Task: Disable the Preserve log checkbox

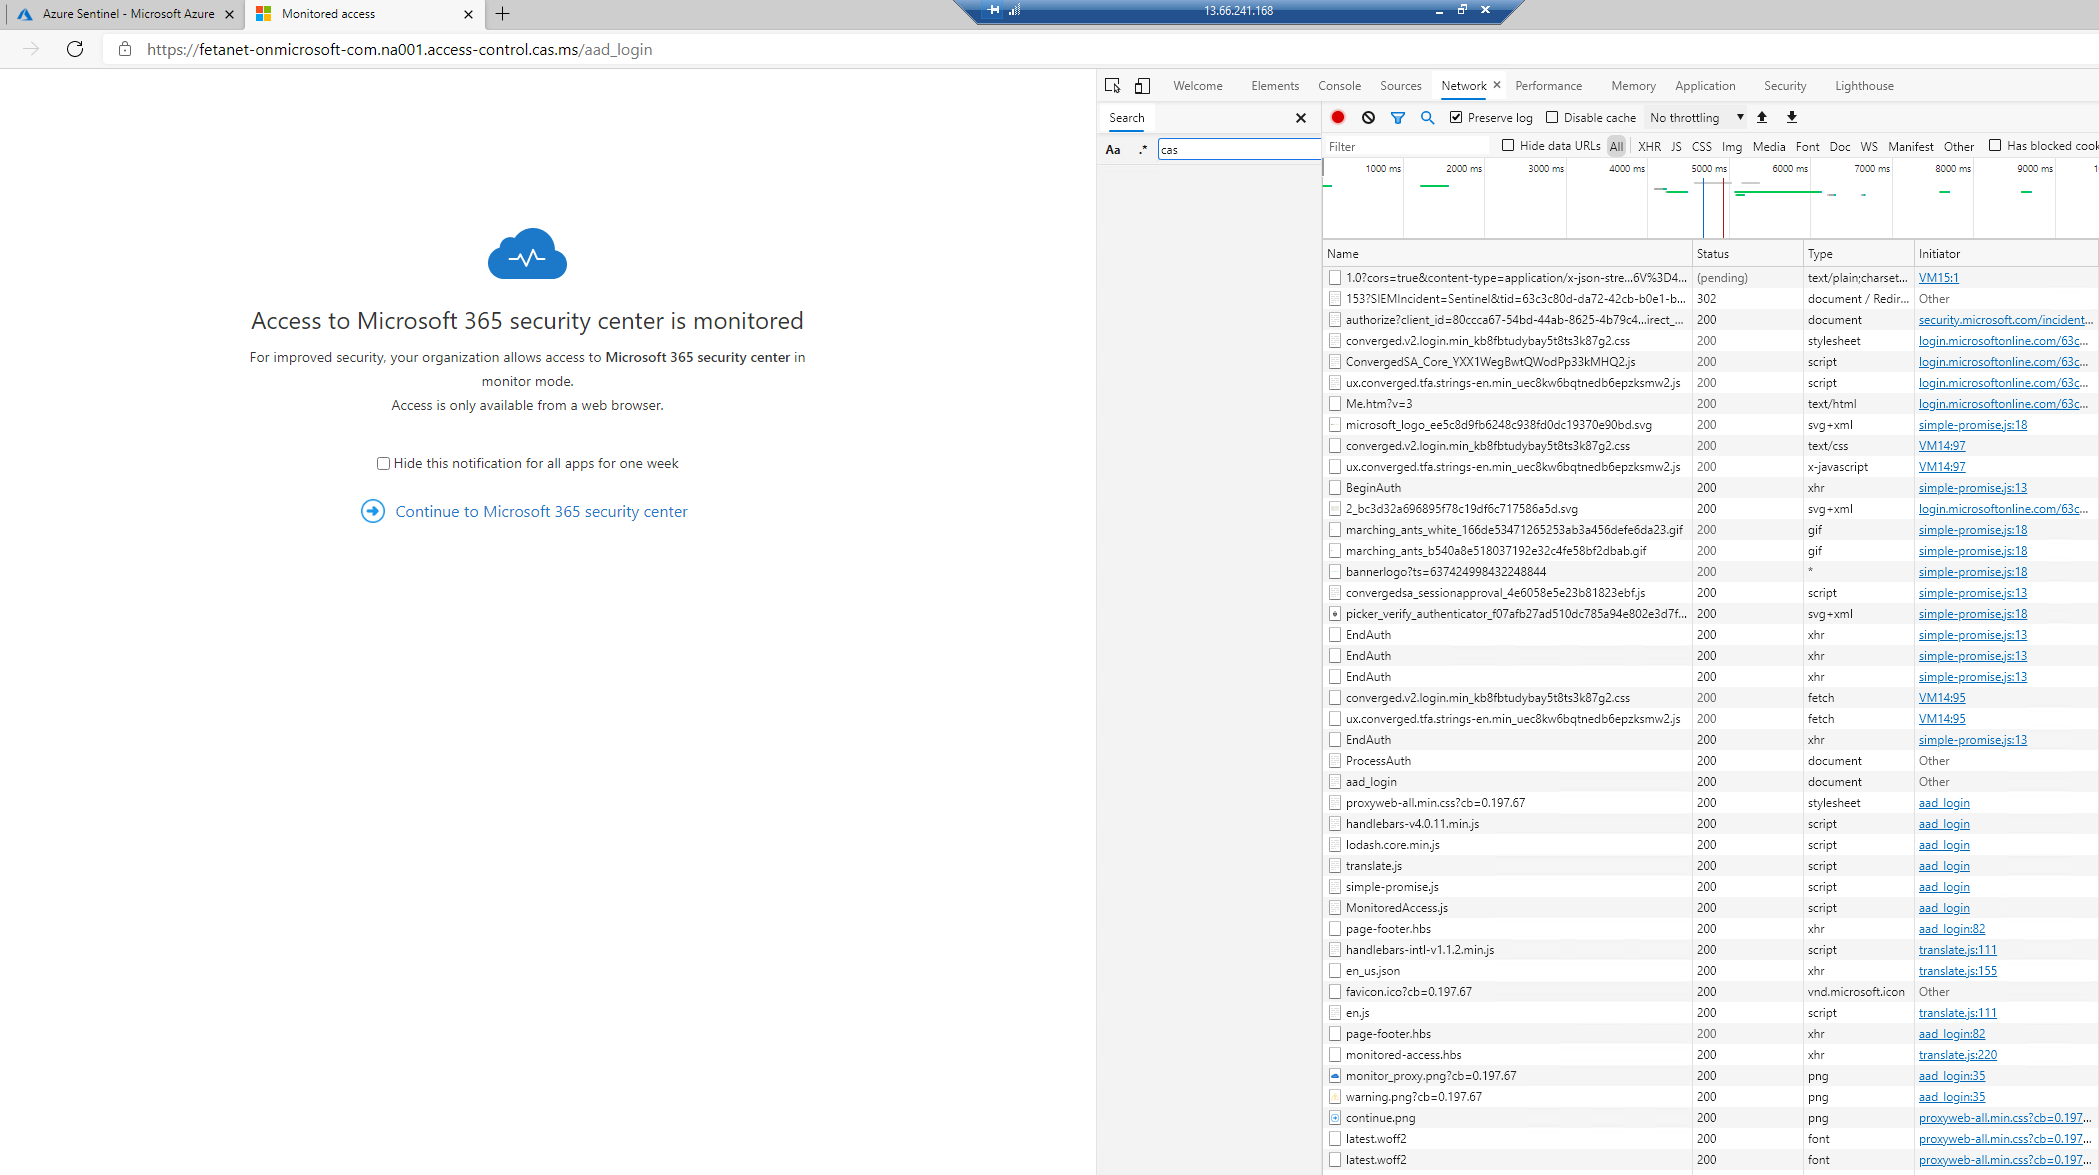Action: [1456, 117]
